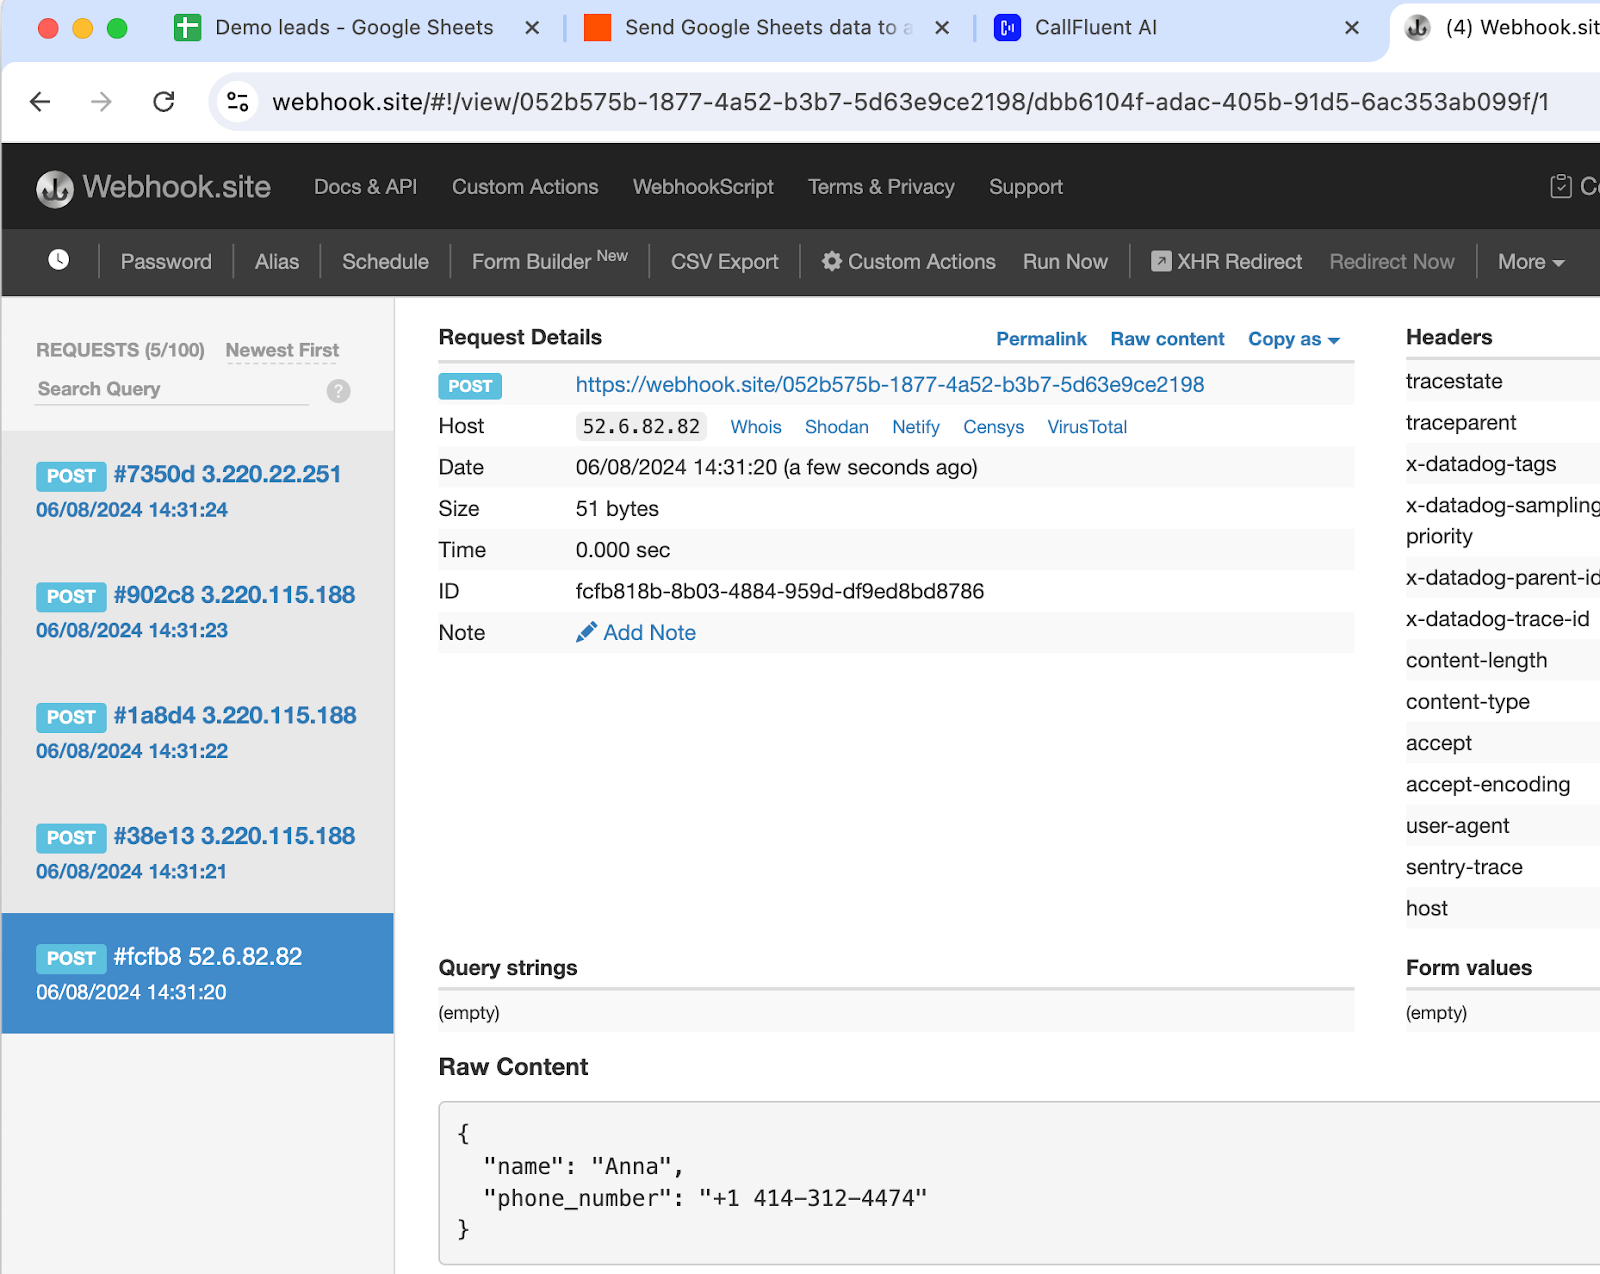Open request history clock icon
Screen dimensions: 1600x1274
tap(59, 260)
